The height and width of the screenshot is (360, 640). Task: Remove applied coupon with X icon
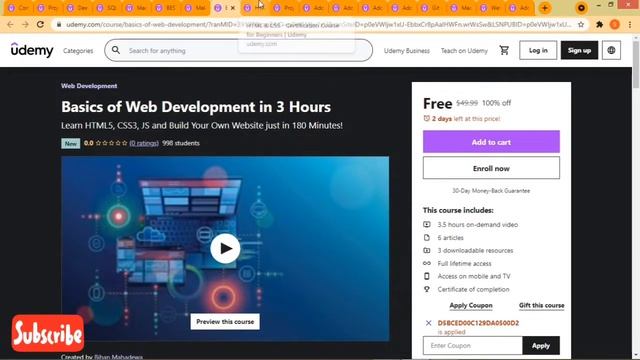428,323
